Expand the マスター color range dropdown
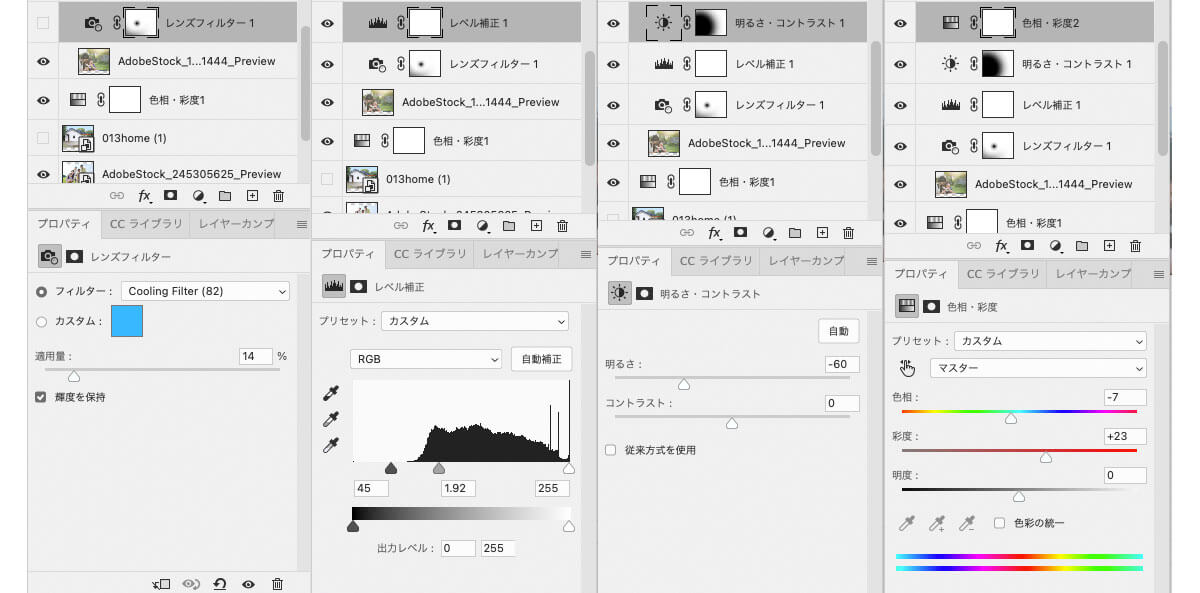The image size is (1200, 593). click(x=1037, y=368)
